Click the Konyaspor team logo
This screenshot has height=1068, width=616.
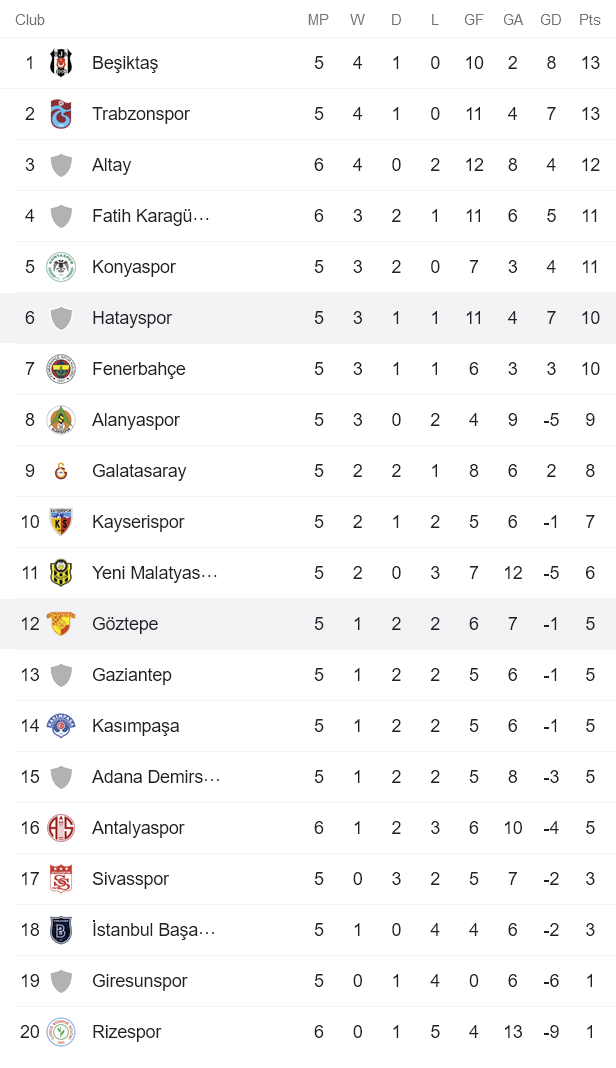click(61, 266)
